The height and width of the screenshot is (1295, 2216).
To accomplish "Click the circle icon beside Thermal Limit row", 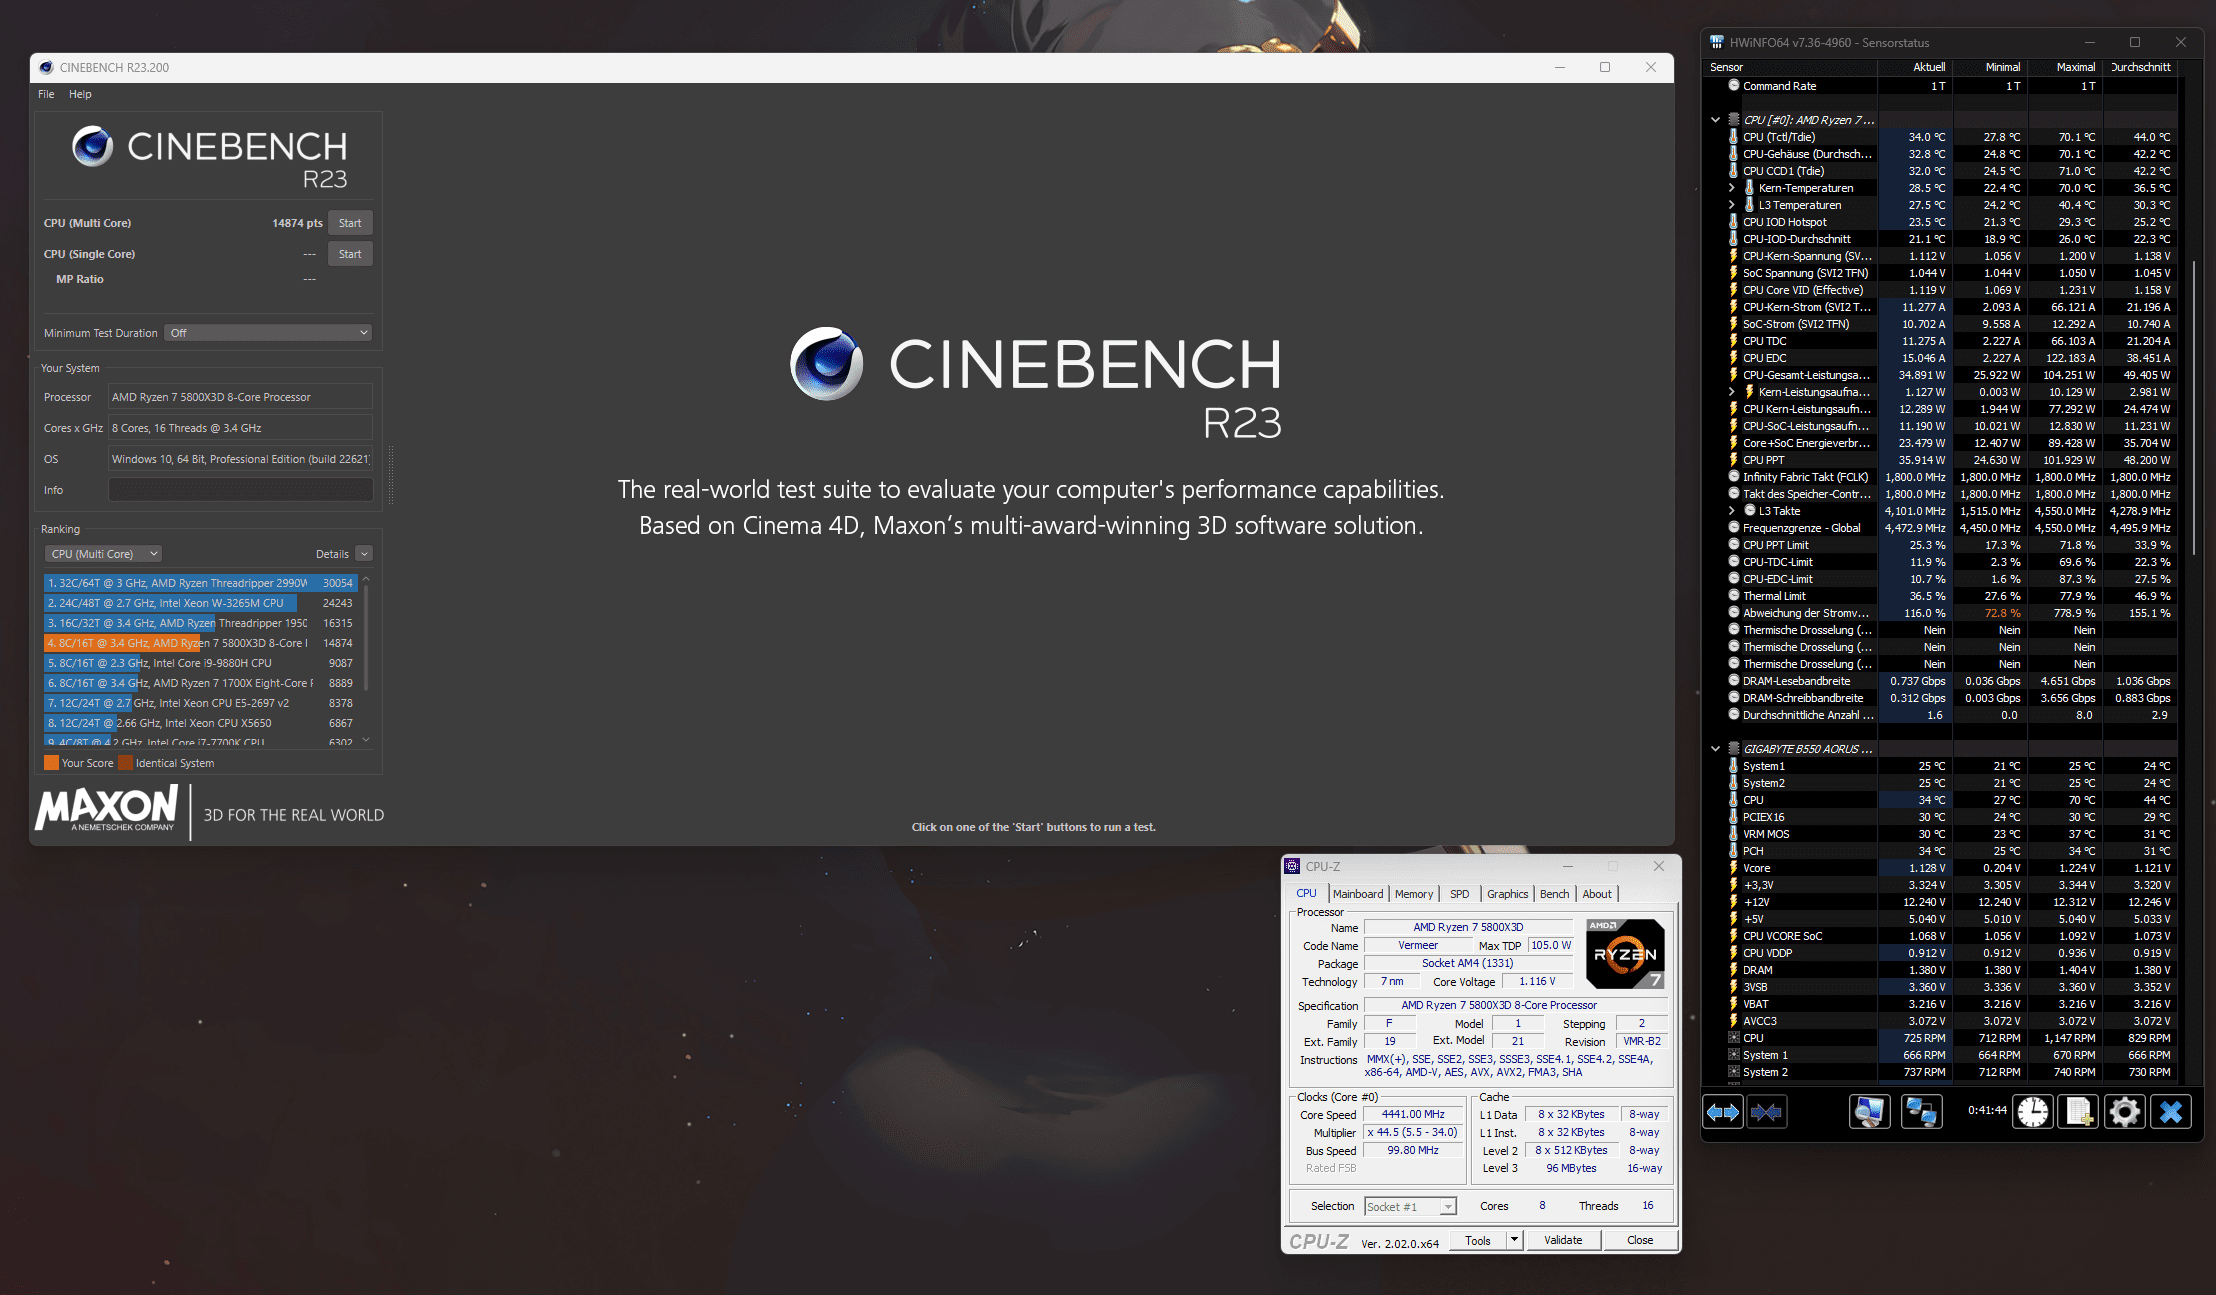I will [x=1733, y=596].
